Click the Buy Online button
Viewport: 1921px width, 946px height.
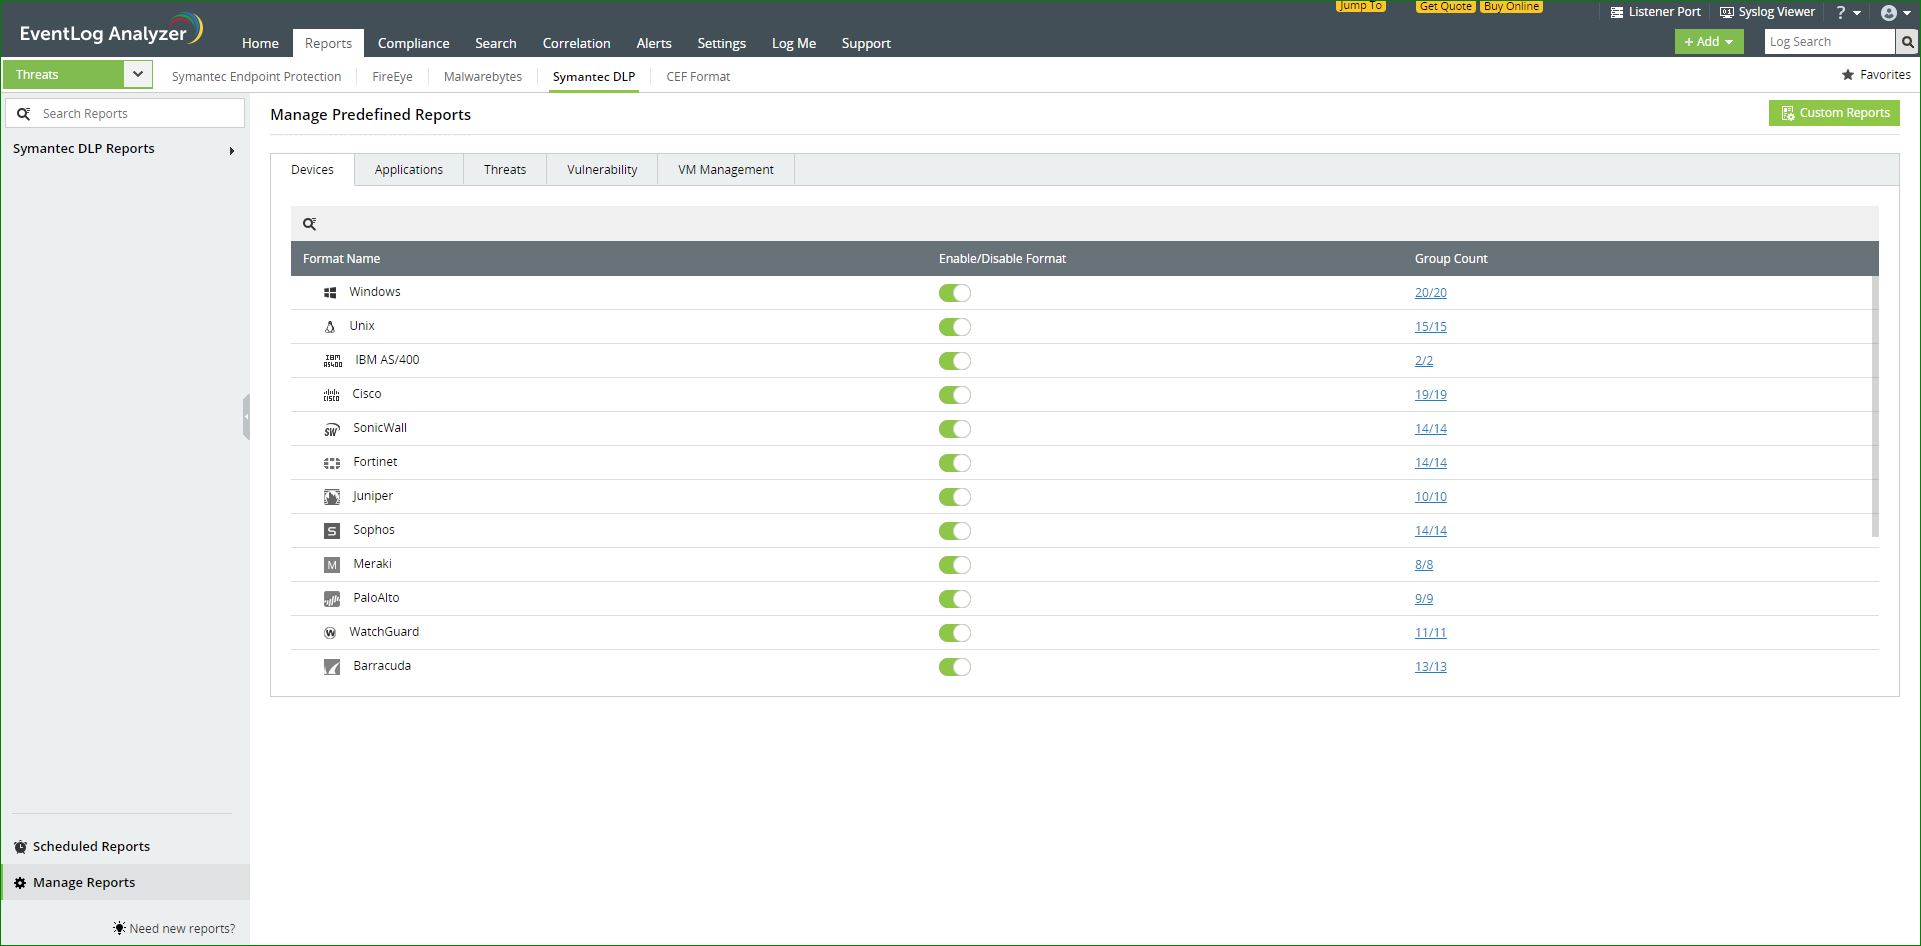pos(1511,6)
